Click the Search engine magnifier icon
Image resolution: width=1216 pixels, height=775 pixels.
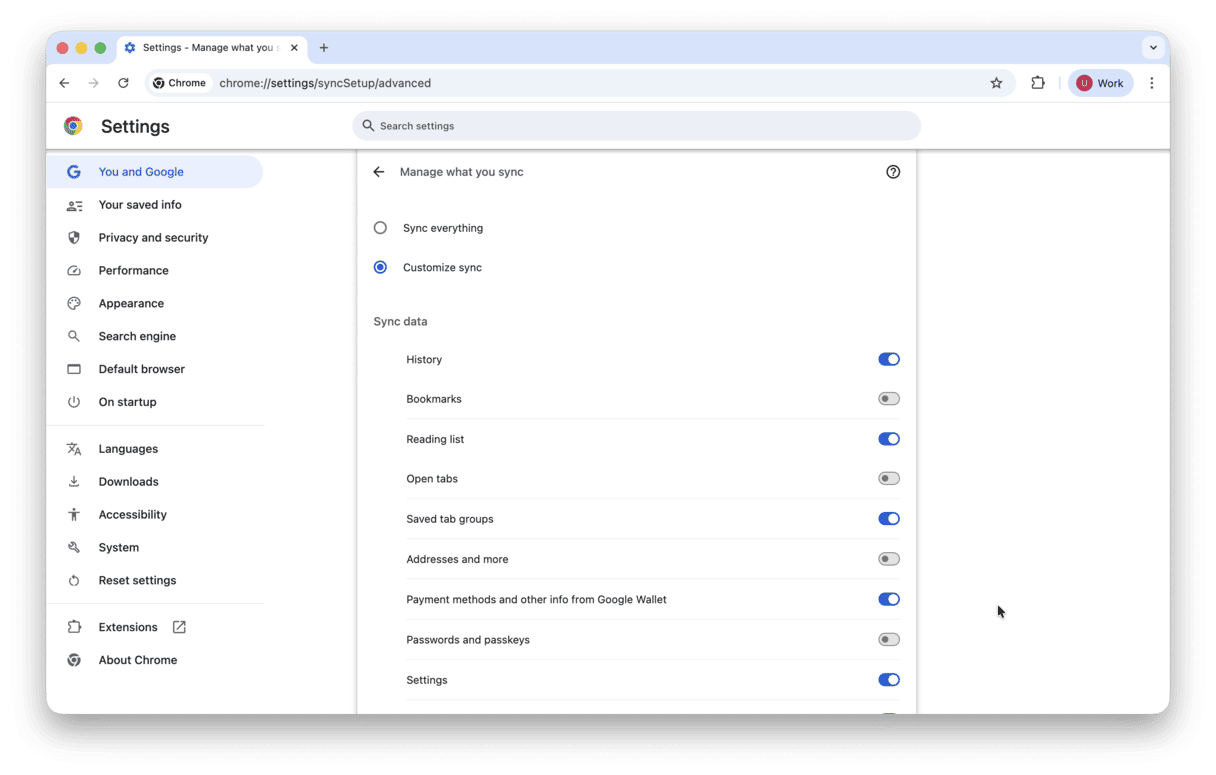click(x=74, y=335)
